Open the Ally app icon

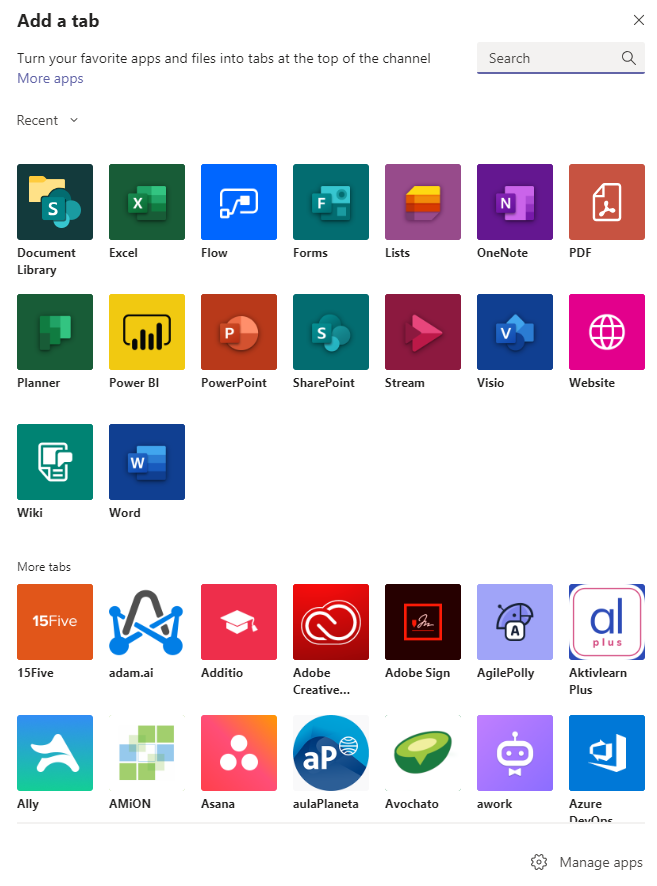(55, 753)
